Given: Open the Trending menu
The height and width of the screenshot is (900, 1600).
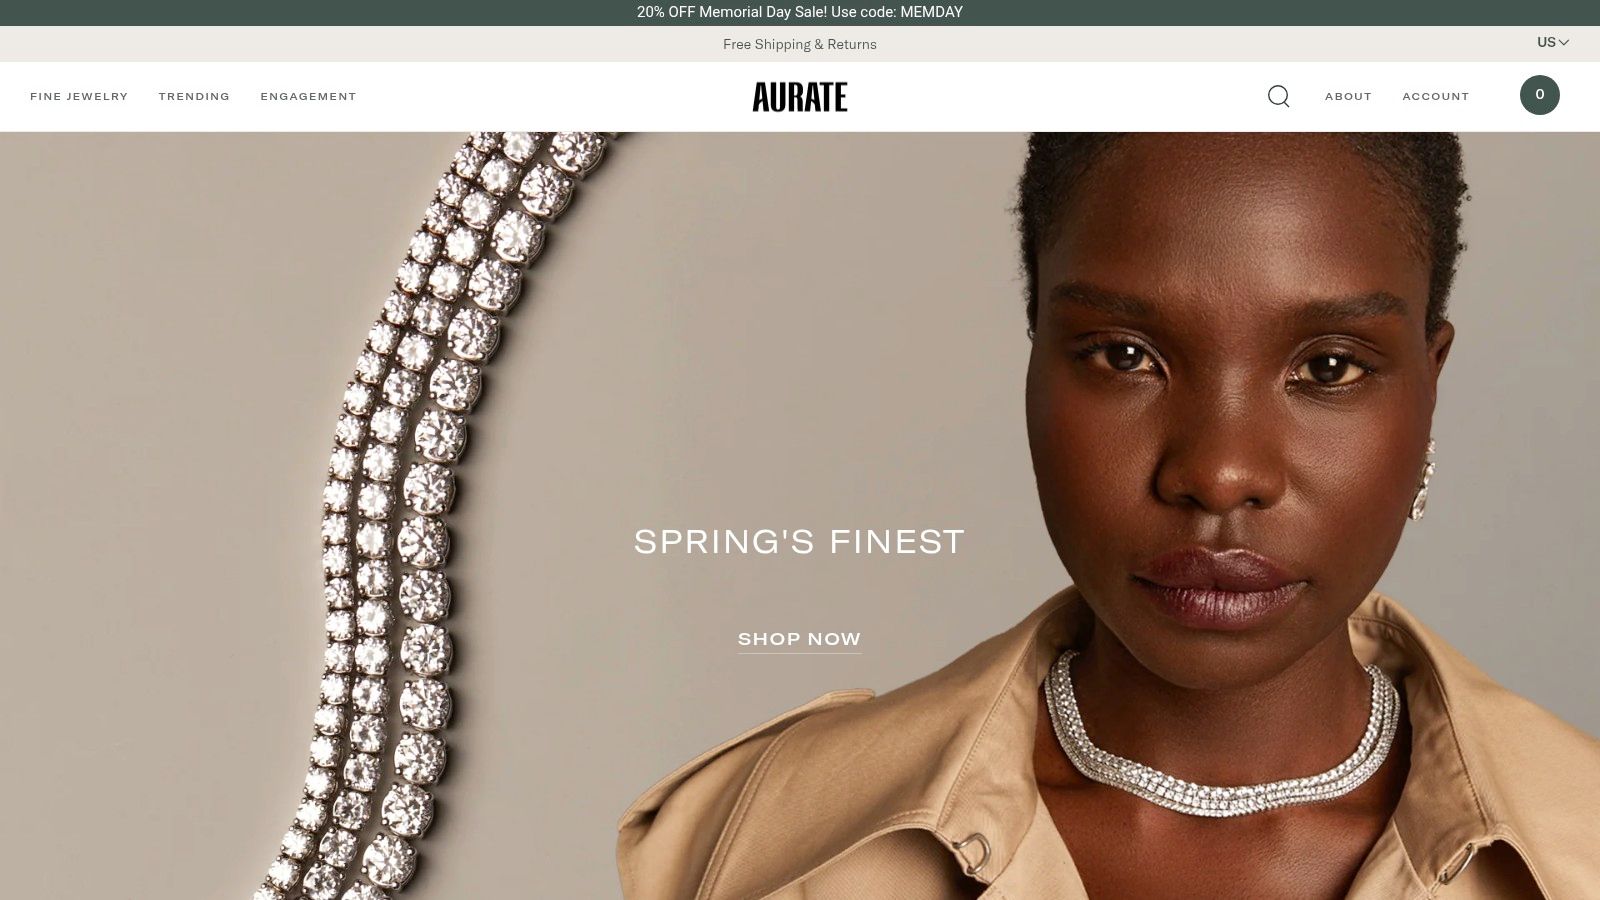Looking at the screenshot, I should pyautogui.click(x=194, y=97).
